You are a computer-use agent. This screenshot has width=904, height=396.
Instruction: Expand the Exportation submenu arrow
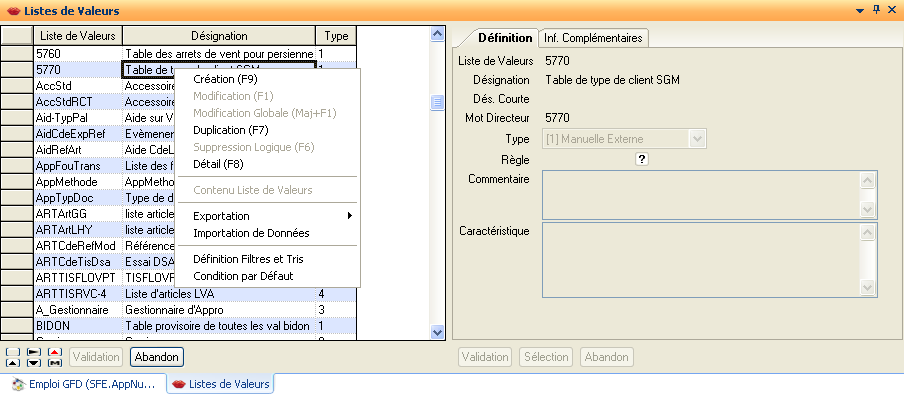click(x=349, y=216)
